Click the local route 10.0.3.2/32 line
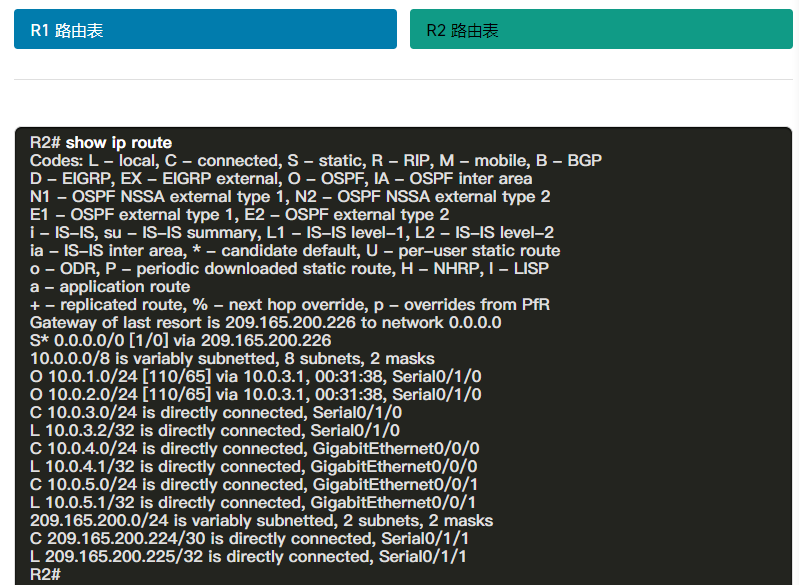This screenshot has width=799, height=585. 216,431
